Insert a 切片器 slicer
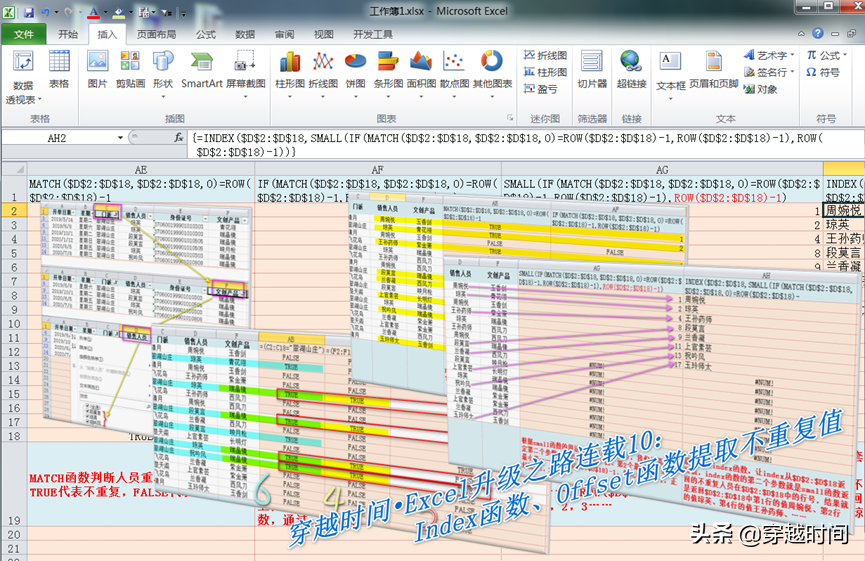The height and width of the screenshot is (561, 865). tap(592, 69)
